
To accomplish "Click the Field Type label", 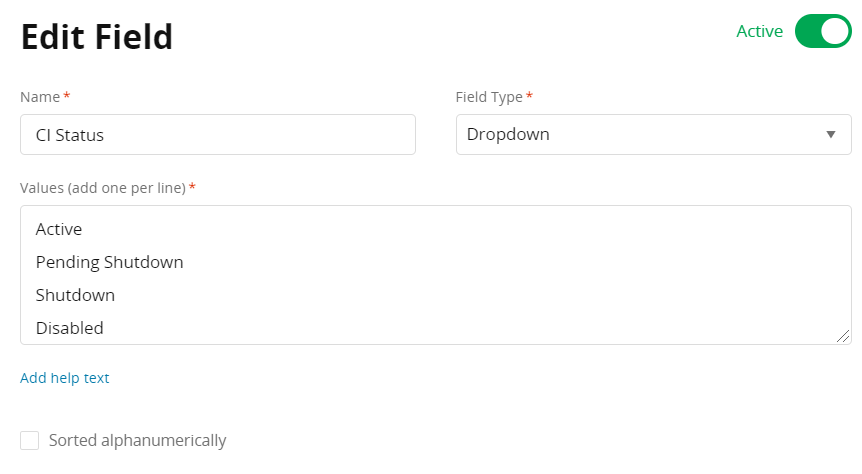I will [489, 97].
